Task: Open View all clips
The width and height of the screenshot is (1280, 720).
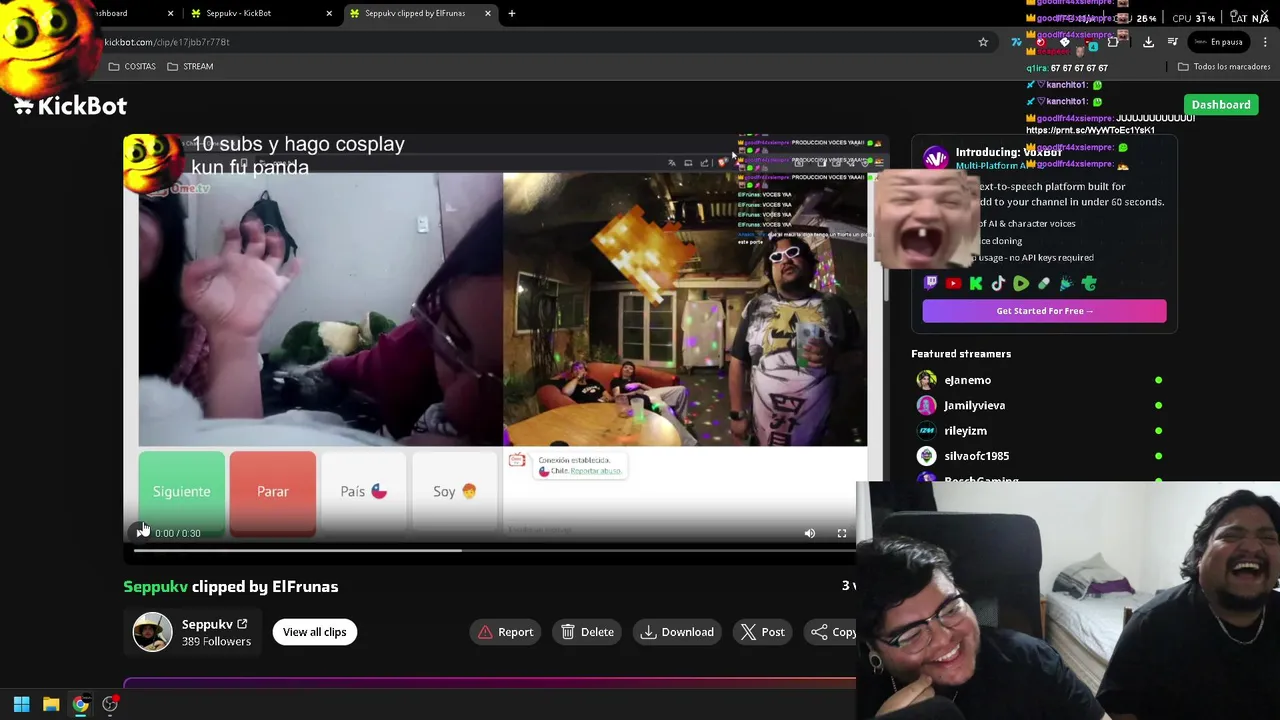Action: point(314,632)
